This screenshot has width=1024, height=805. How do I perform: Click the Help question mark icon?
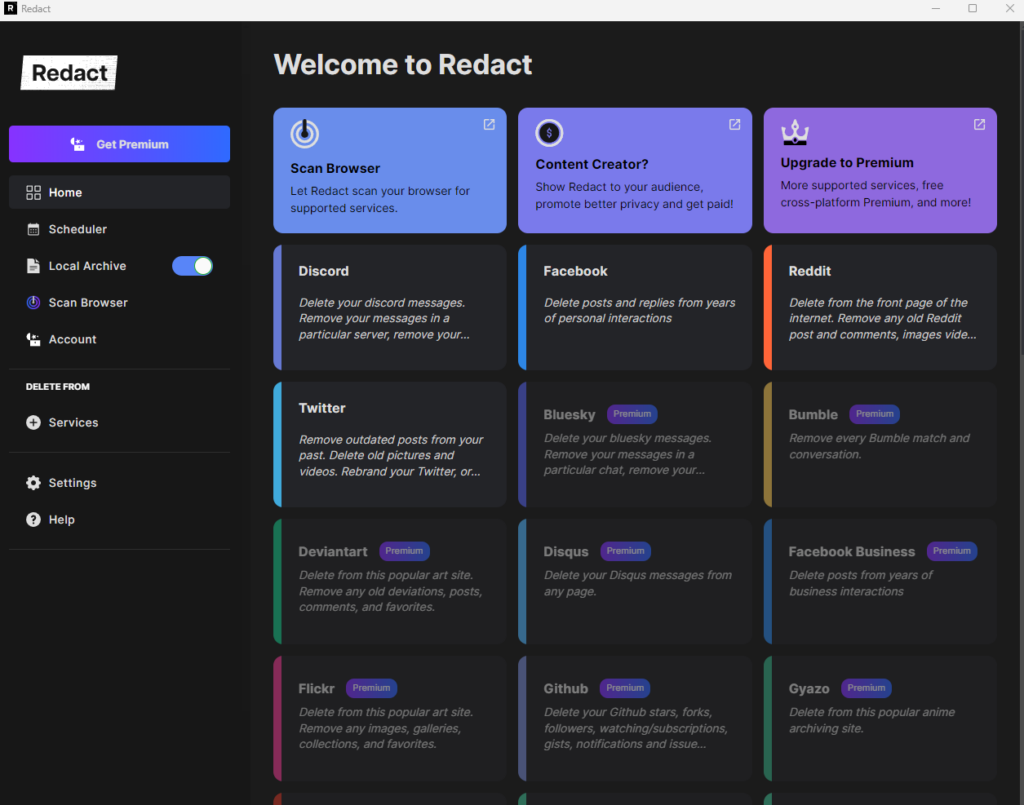(x=33, y=519)
